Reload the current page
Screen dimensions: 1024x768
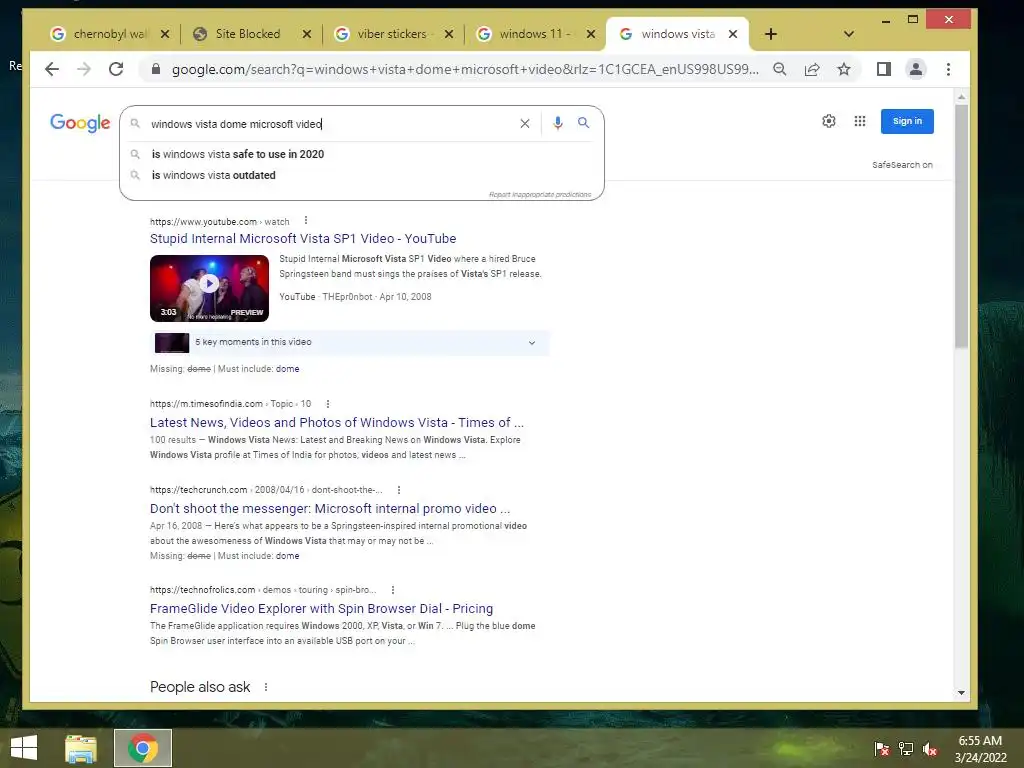[116, 69]
